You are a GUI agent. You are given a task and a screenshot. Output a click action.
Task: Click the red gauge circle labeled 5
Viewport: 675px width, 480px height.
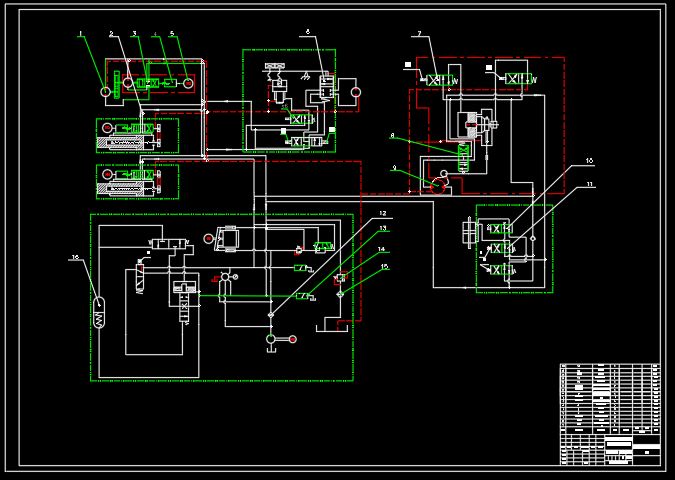point(188,83)
